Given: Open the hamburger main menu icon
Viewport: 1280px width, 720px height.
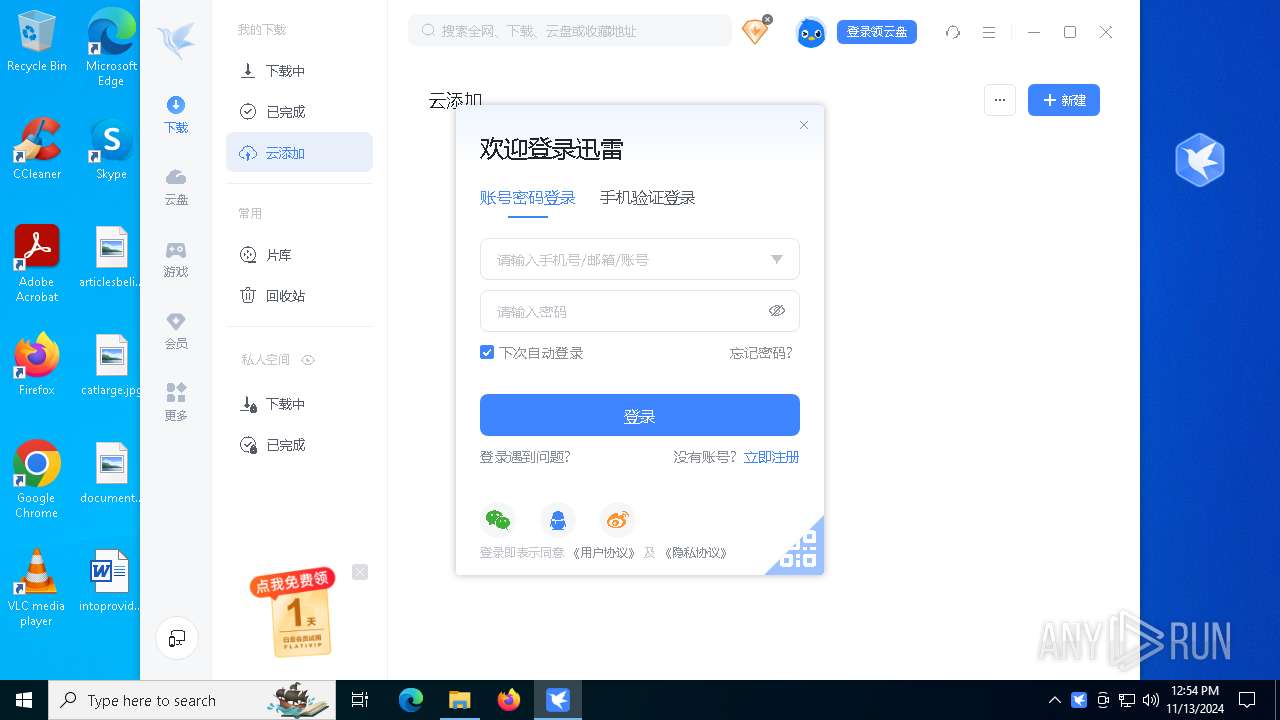Looking at the screenshot, I should tap(989, 32).
